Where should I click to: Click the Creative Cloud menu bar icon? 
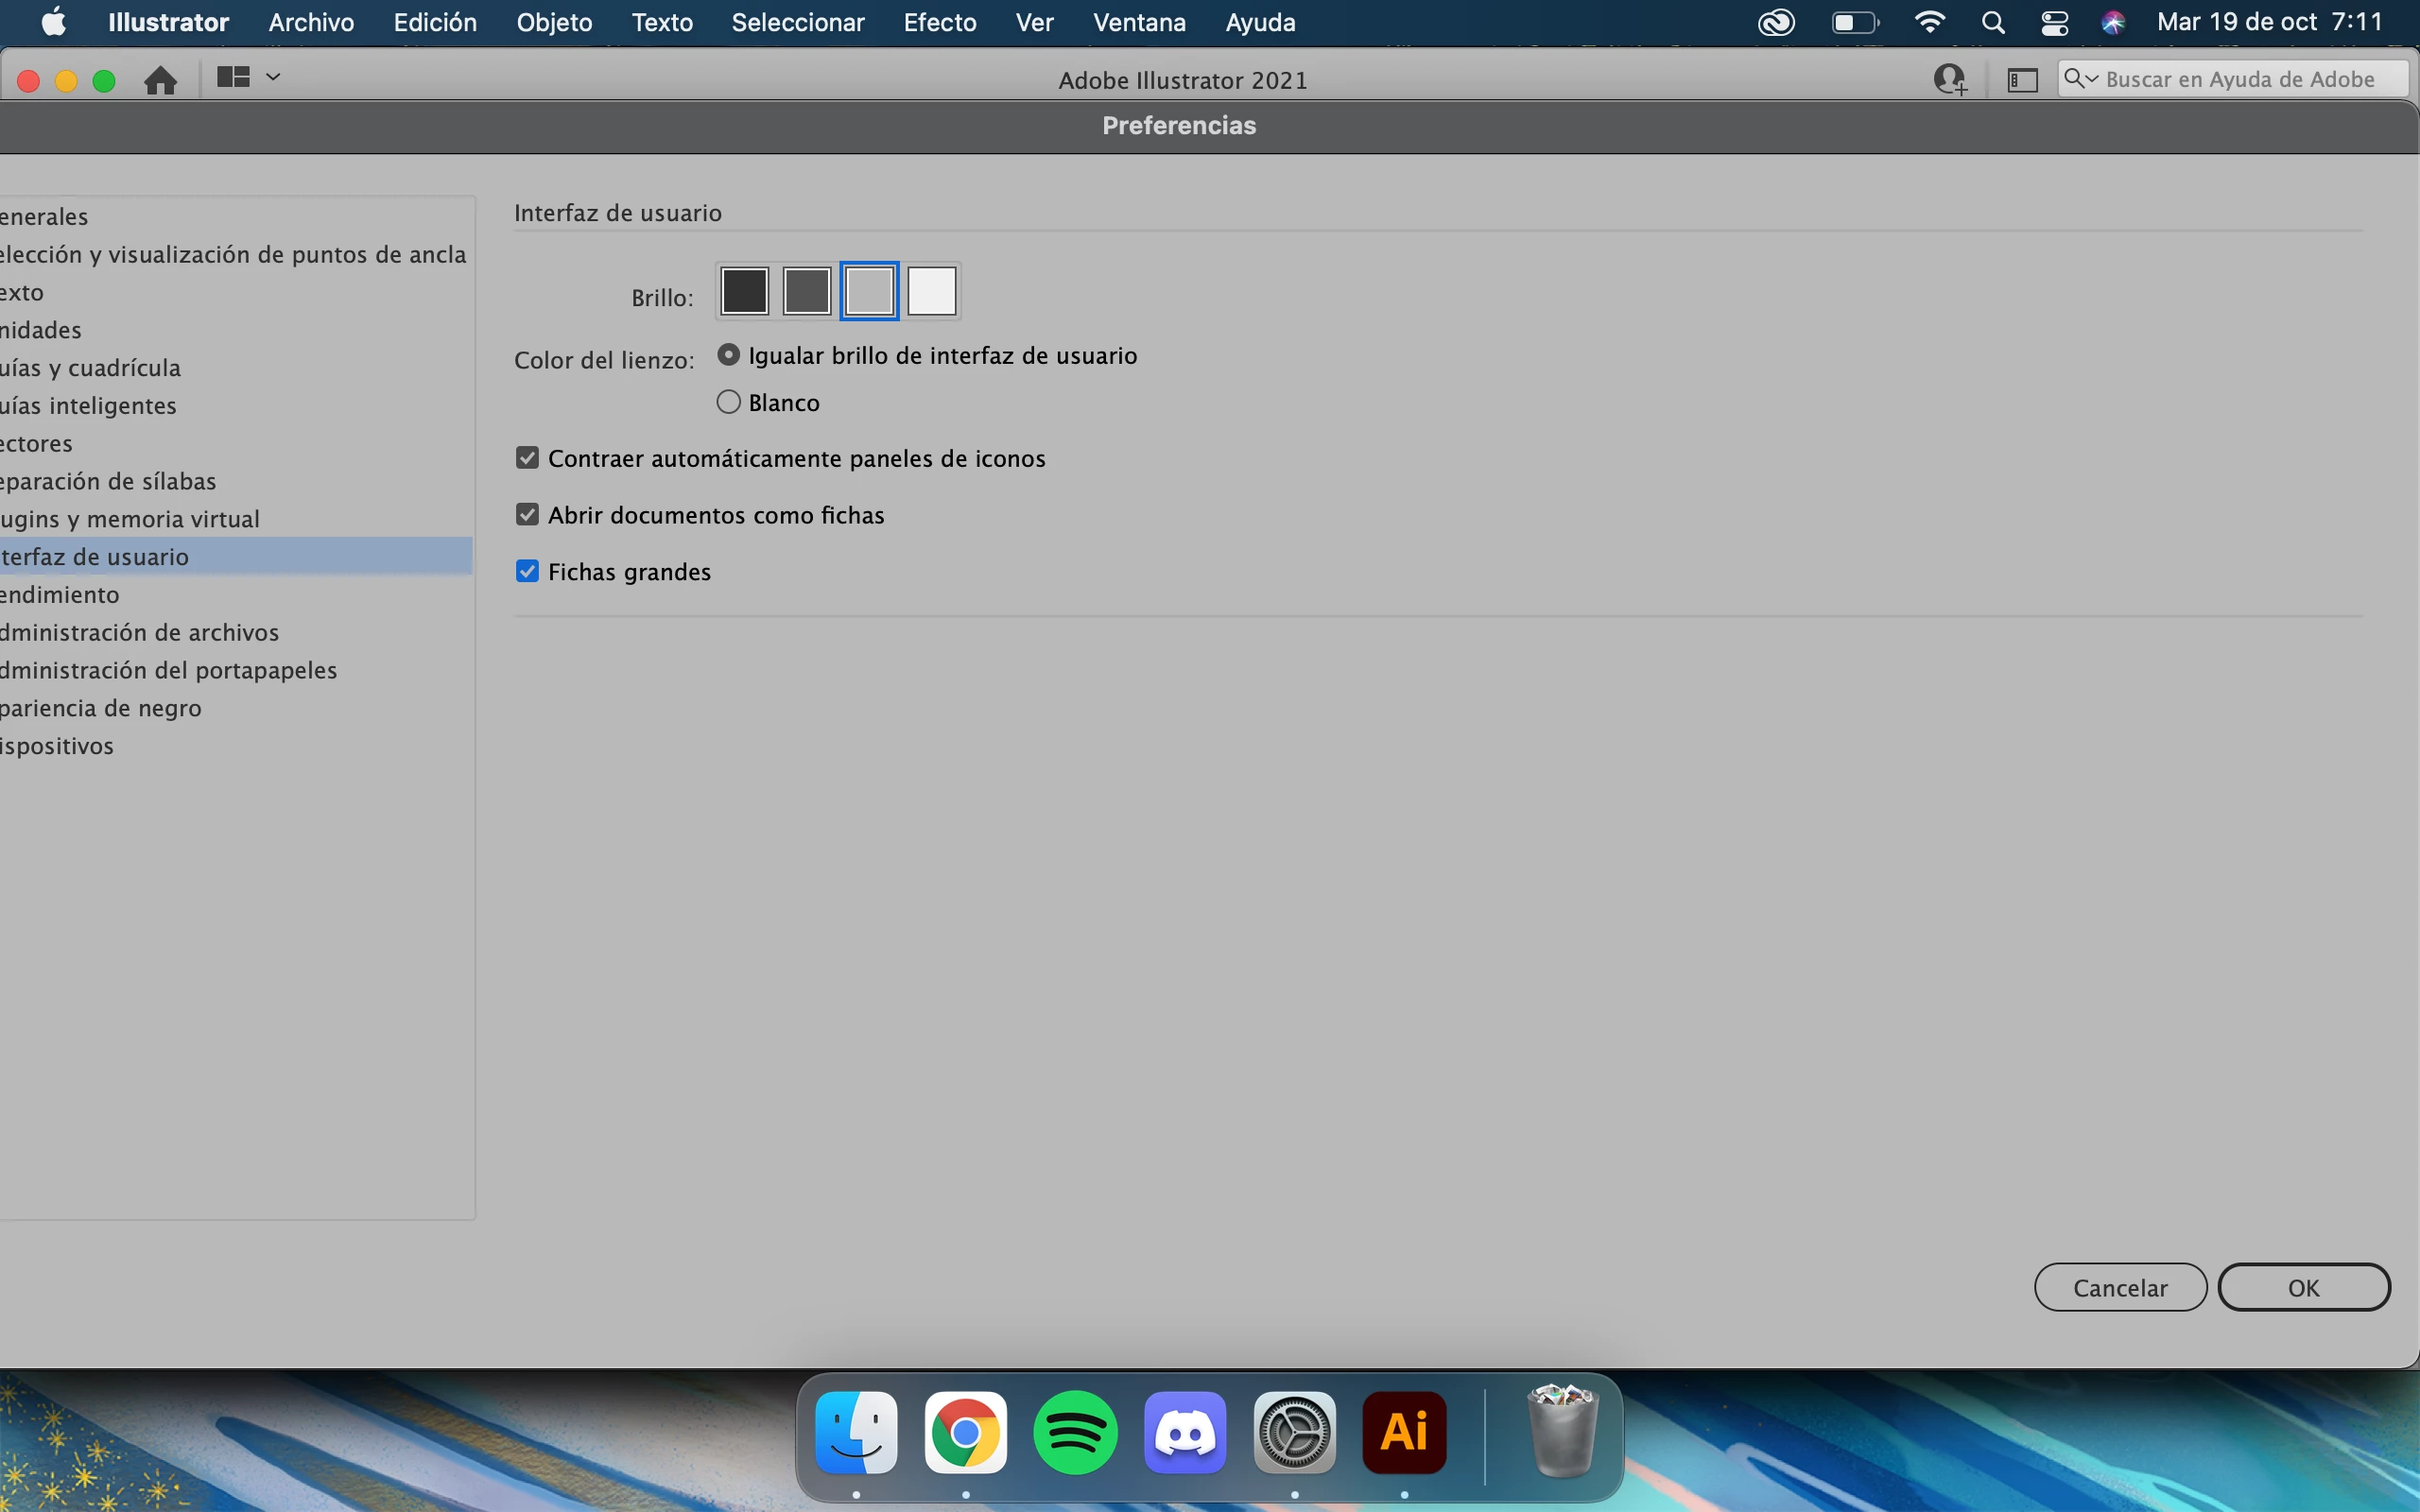click(x=1776, y=22)
